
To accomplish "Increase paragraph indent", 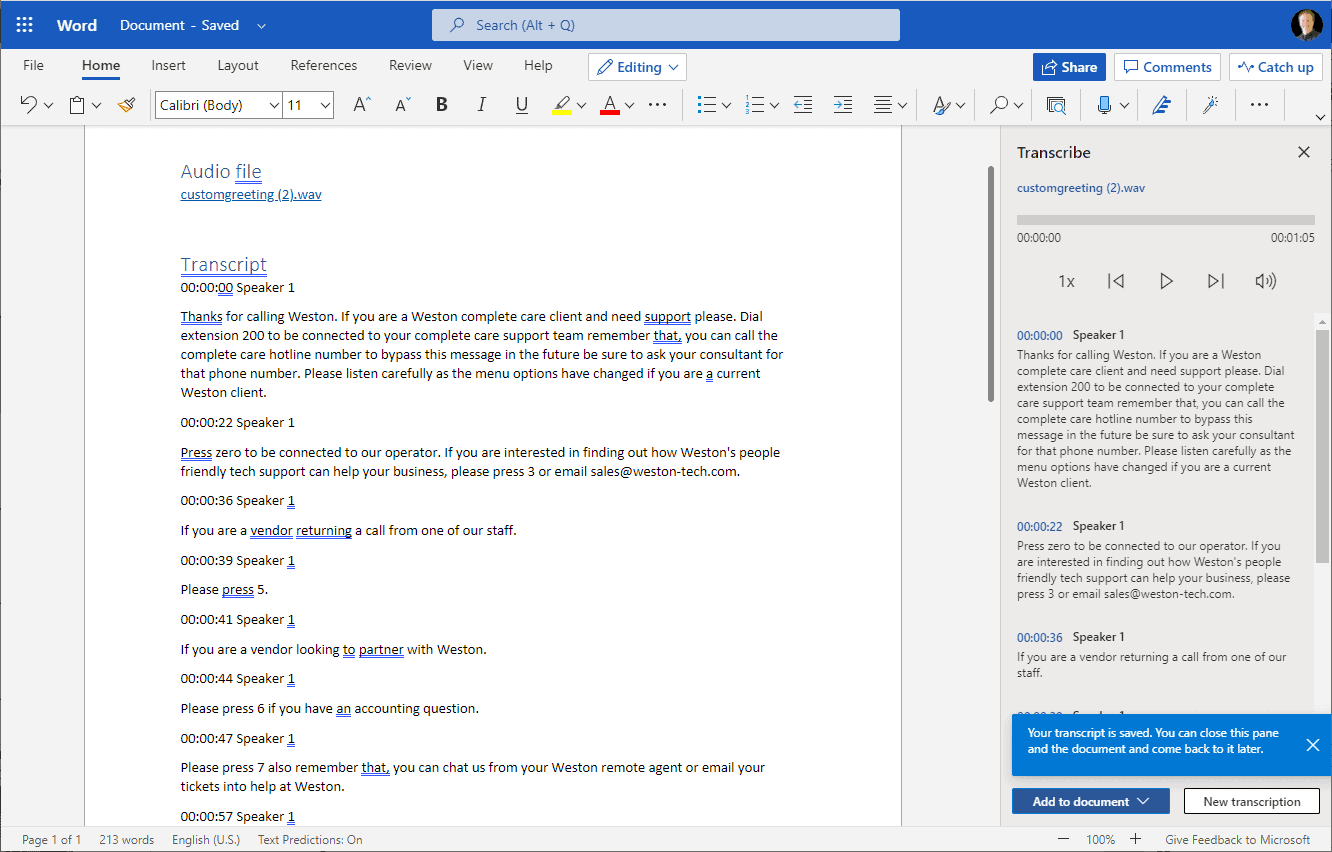I will [843, 104].
